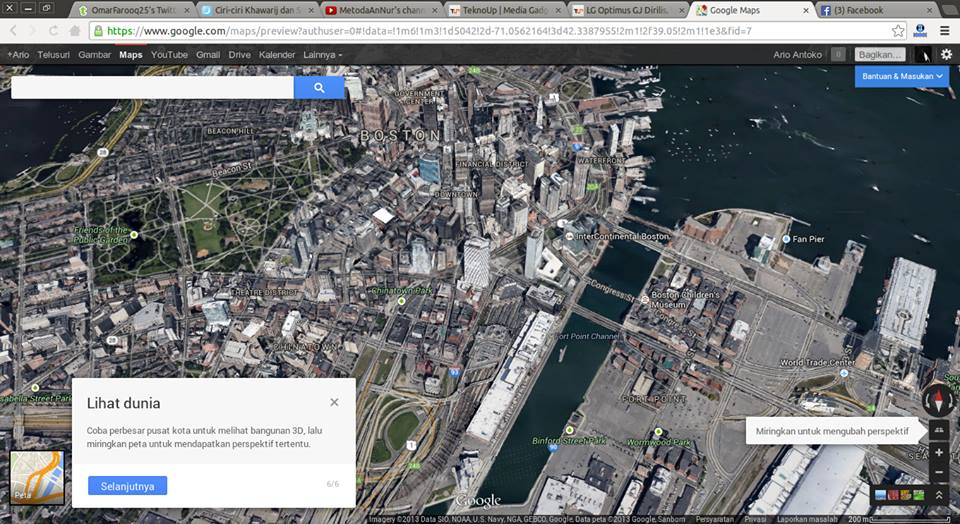Click the InterContinental Boston marker
The width and height of the screenshot is (960, 524).
569,236
